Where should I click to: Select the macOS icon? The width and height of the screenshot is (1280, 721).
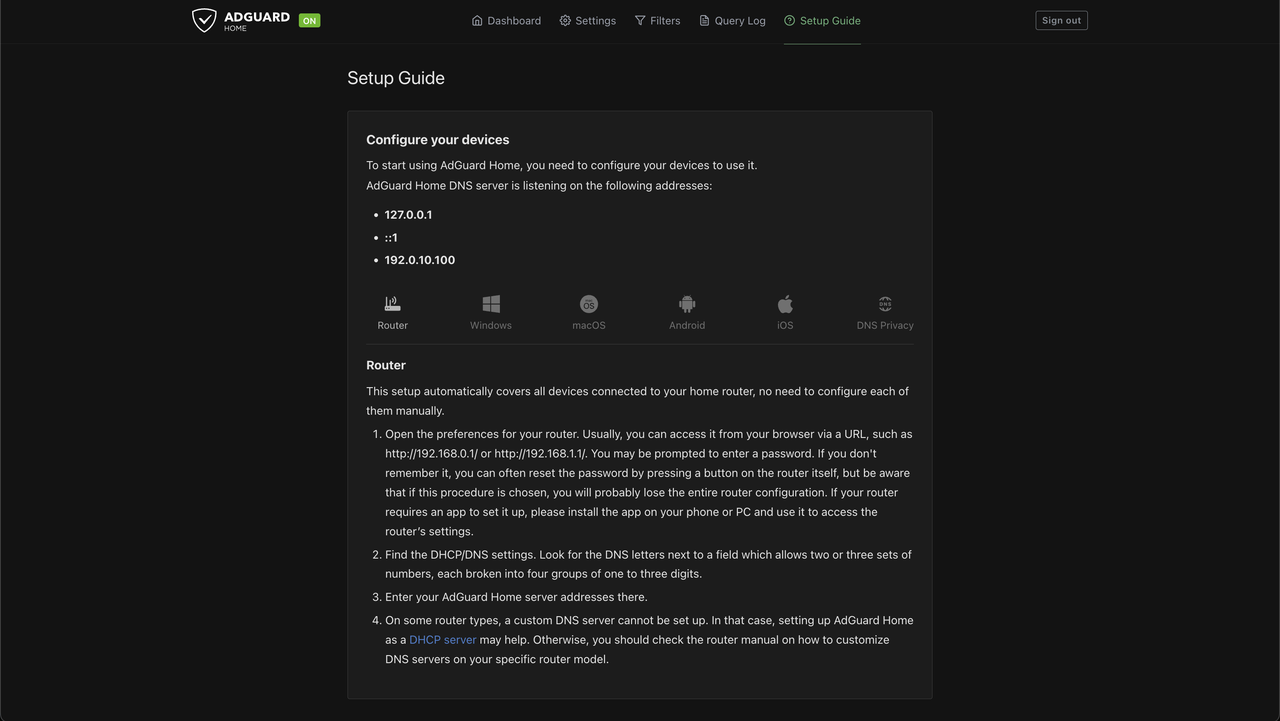tap(589, 304)
